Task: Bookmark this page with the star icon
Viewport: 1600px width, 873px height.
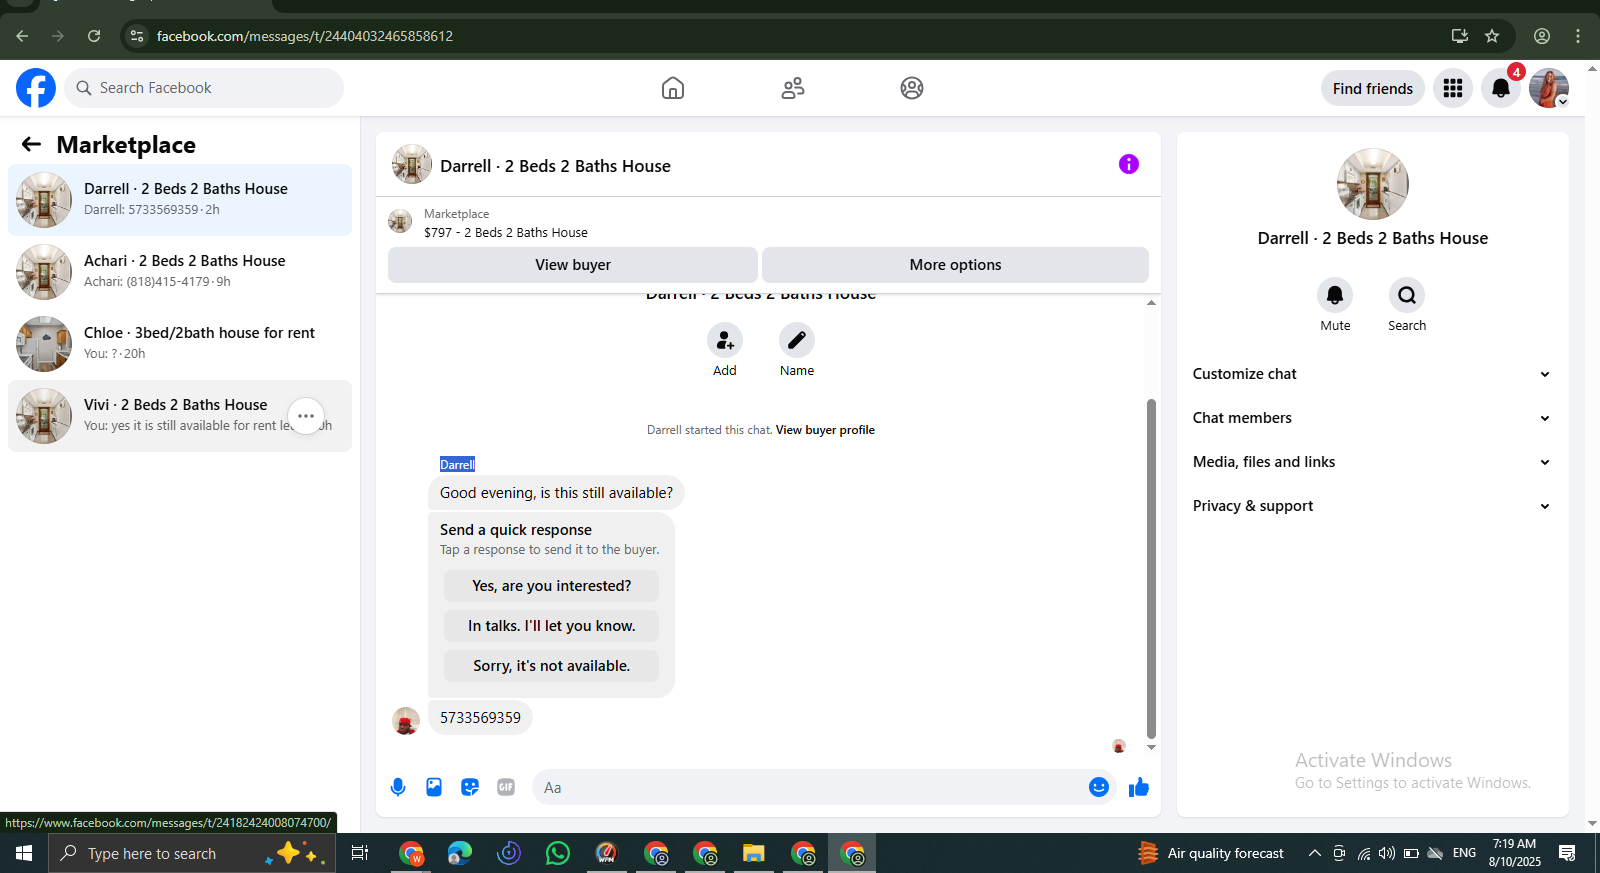Action: (x=1492, y=36)
